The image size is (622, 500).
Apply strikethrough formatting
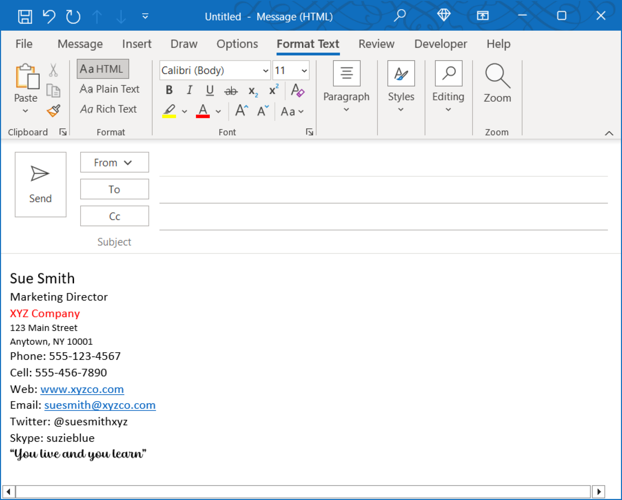point(231,91)
